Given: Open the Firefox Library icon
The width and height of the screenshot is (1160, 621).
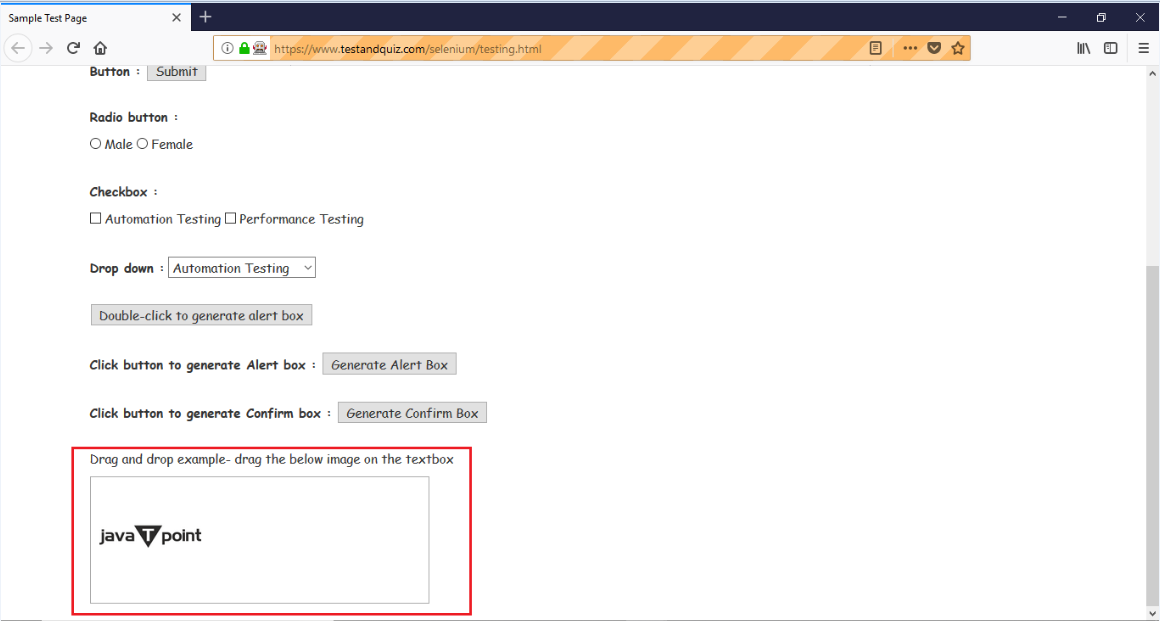Looking at the screenshot, I should pyautogui.click(x=1083, y=47).
